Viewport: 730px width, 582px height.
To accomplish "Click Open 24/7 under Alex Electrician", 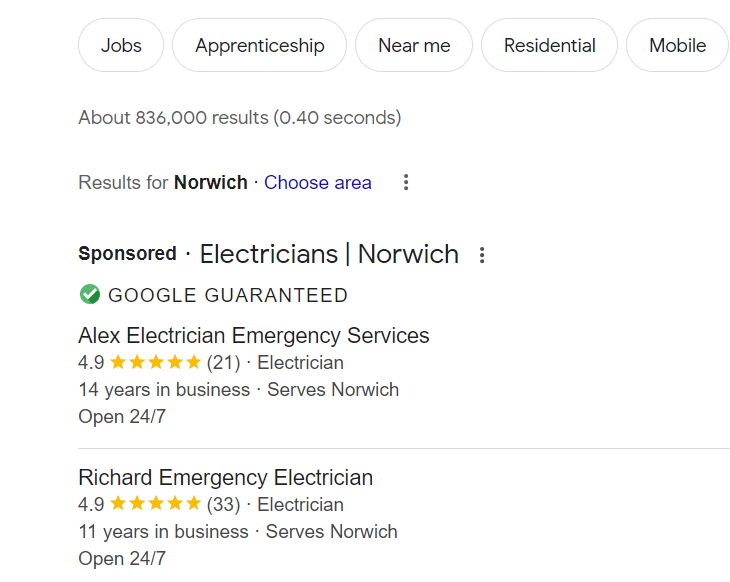I will [x=122, y=416].
